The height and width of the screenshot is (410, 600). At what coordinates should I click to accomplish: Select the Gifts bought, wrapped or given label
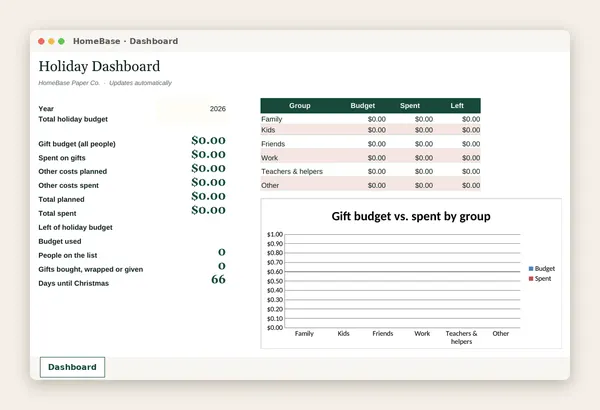(x=91, y=269)
